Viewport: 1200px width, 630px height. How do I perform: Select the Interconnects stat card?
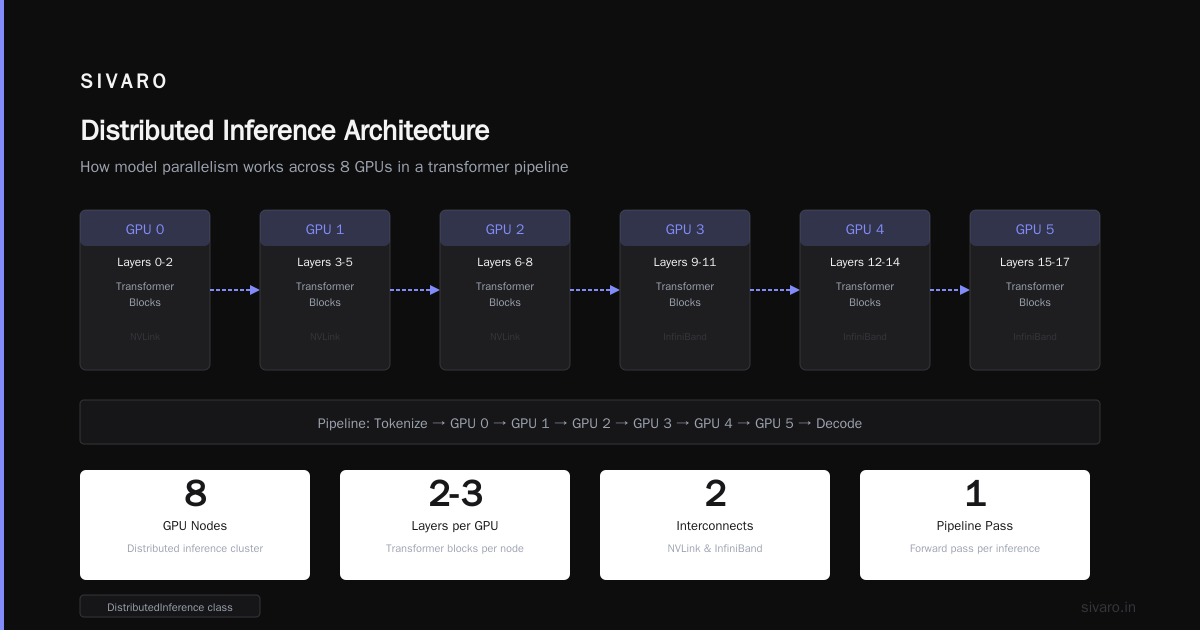(715, 525)
